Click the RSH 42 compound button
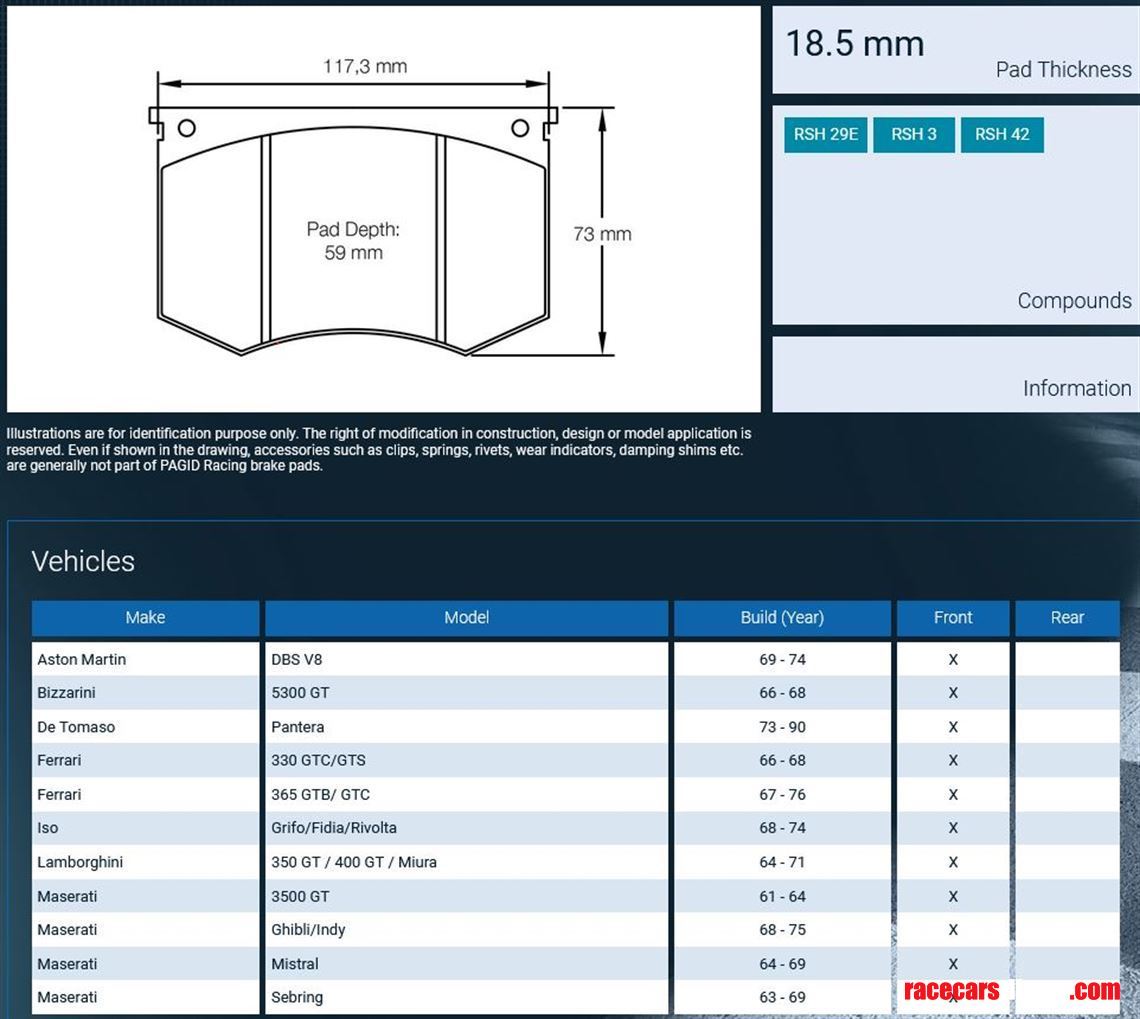The height and width of the screenshot is (1019, 1140). pyautogui.click(x=1001, y=135)
